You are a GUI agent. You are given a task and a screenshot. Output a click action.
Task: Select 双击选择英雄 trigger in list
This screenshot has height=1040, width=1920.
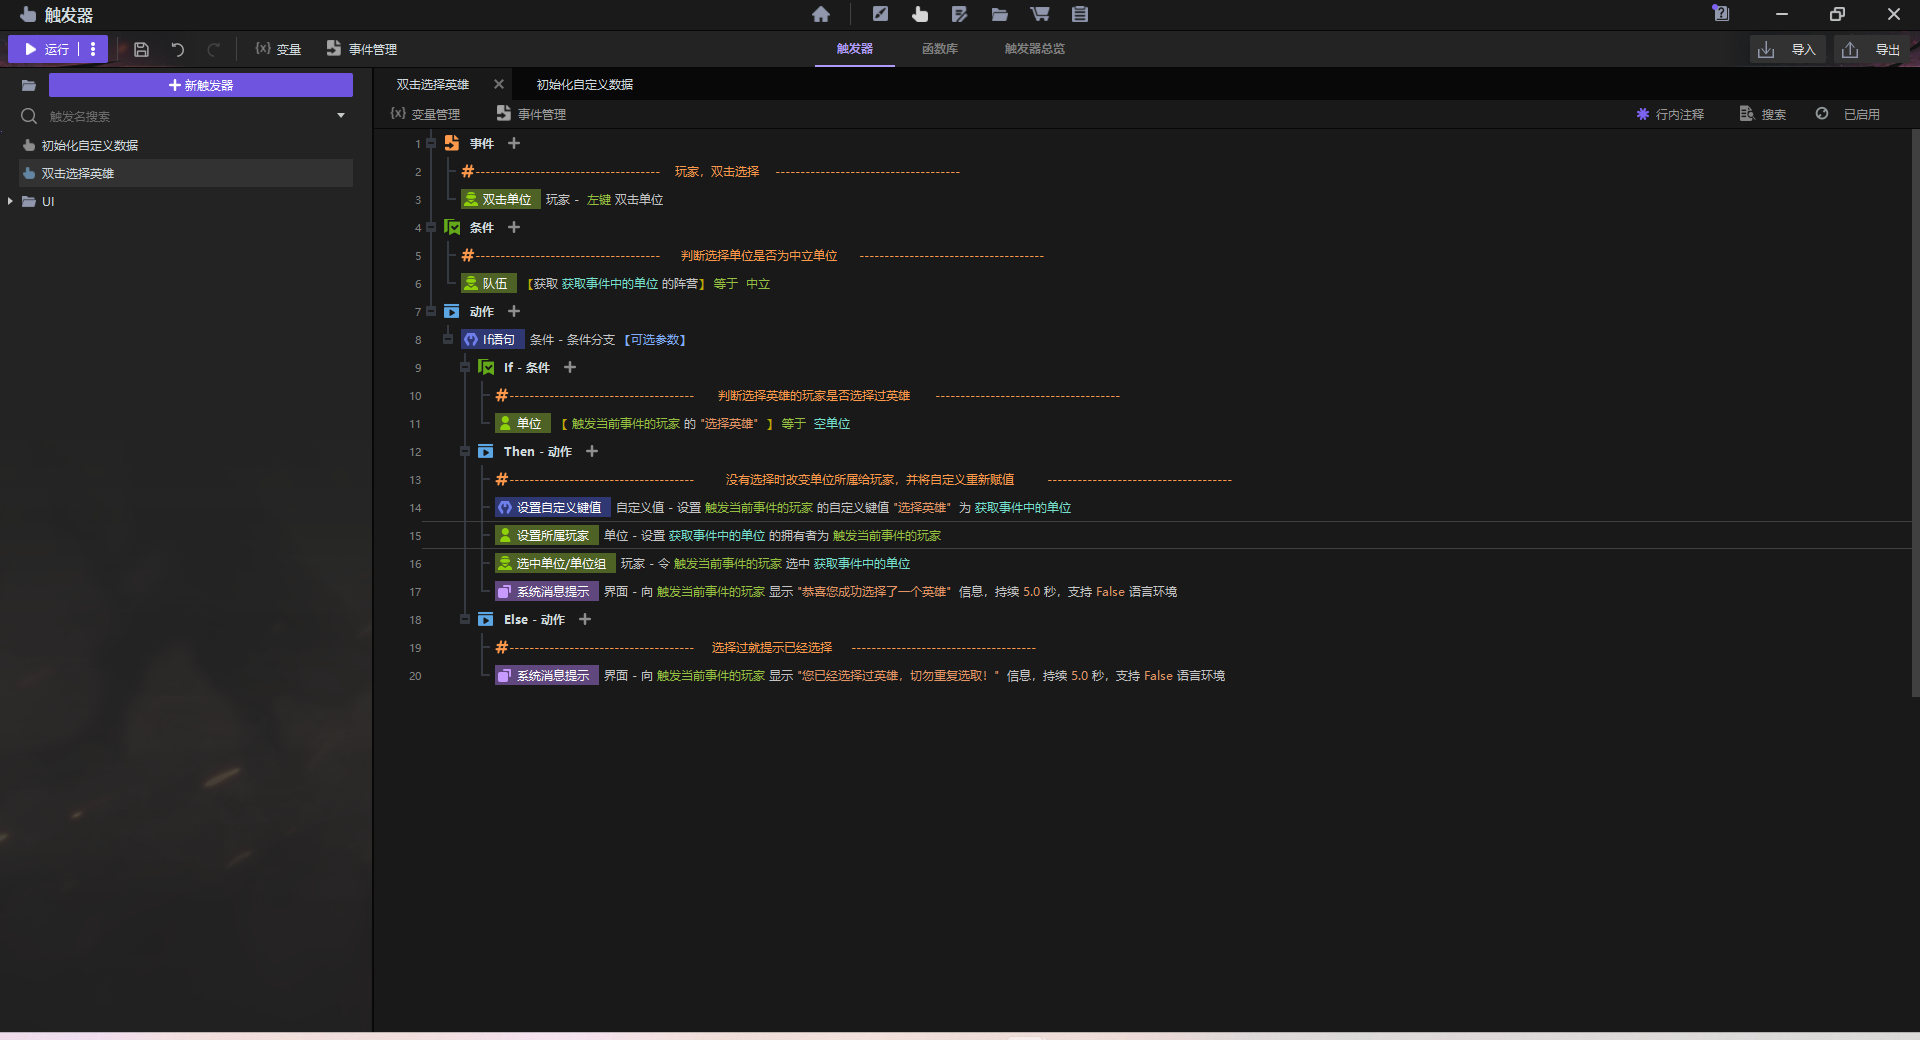(x=186, y=173)
